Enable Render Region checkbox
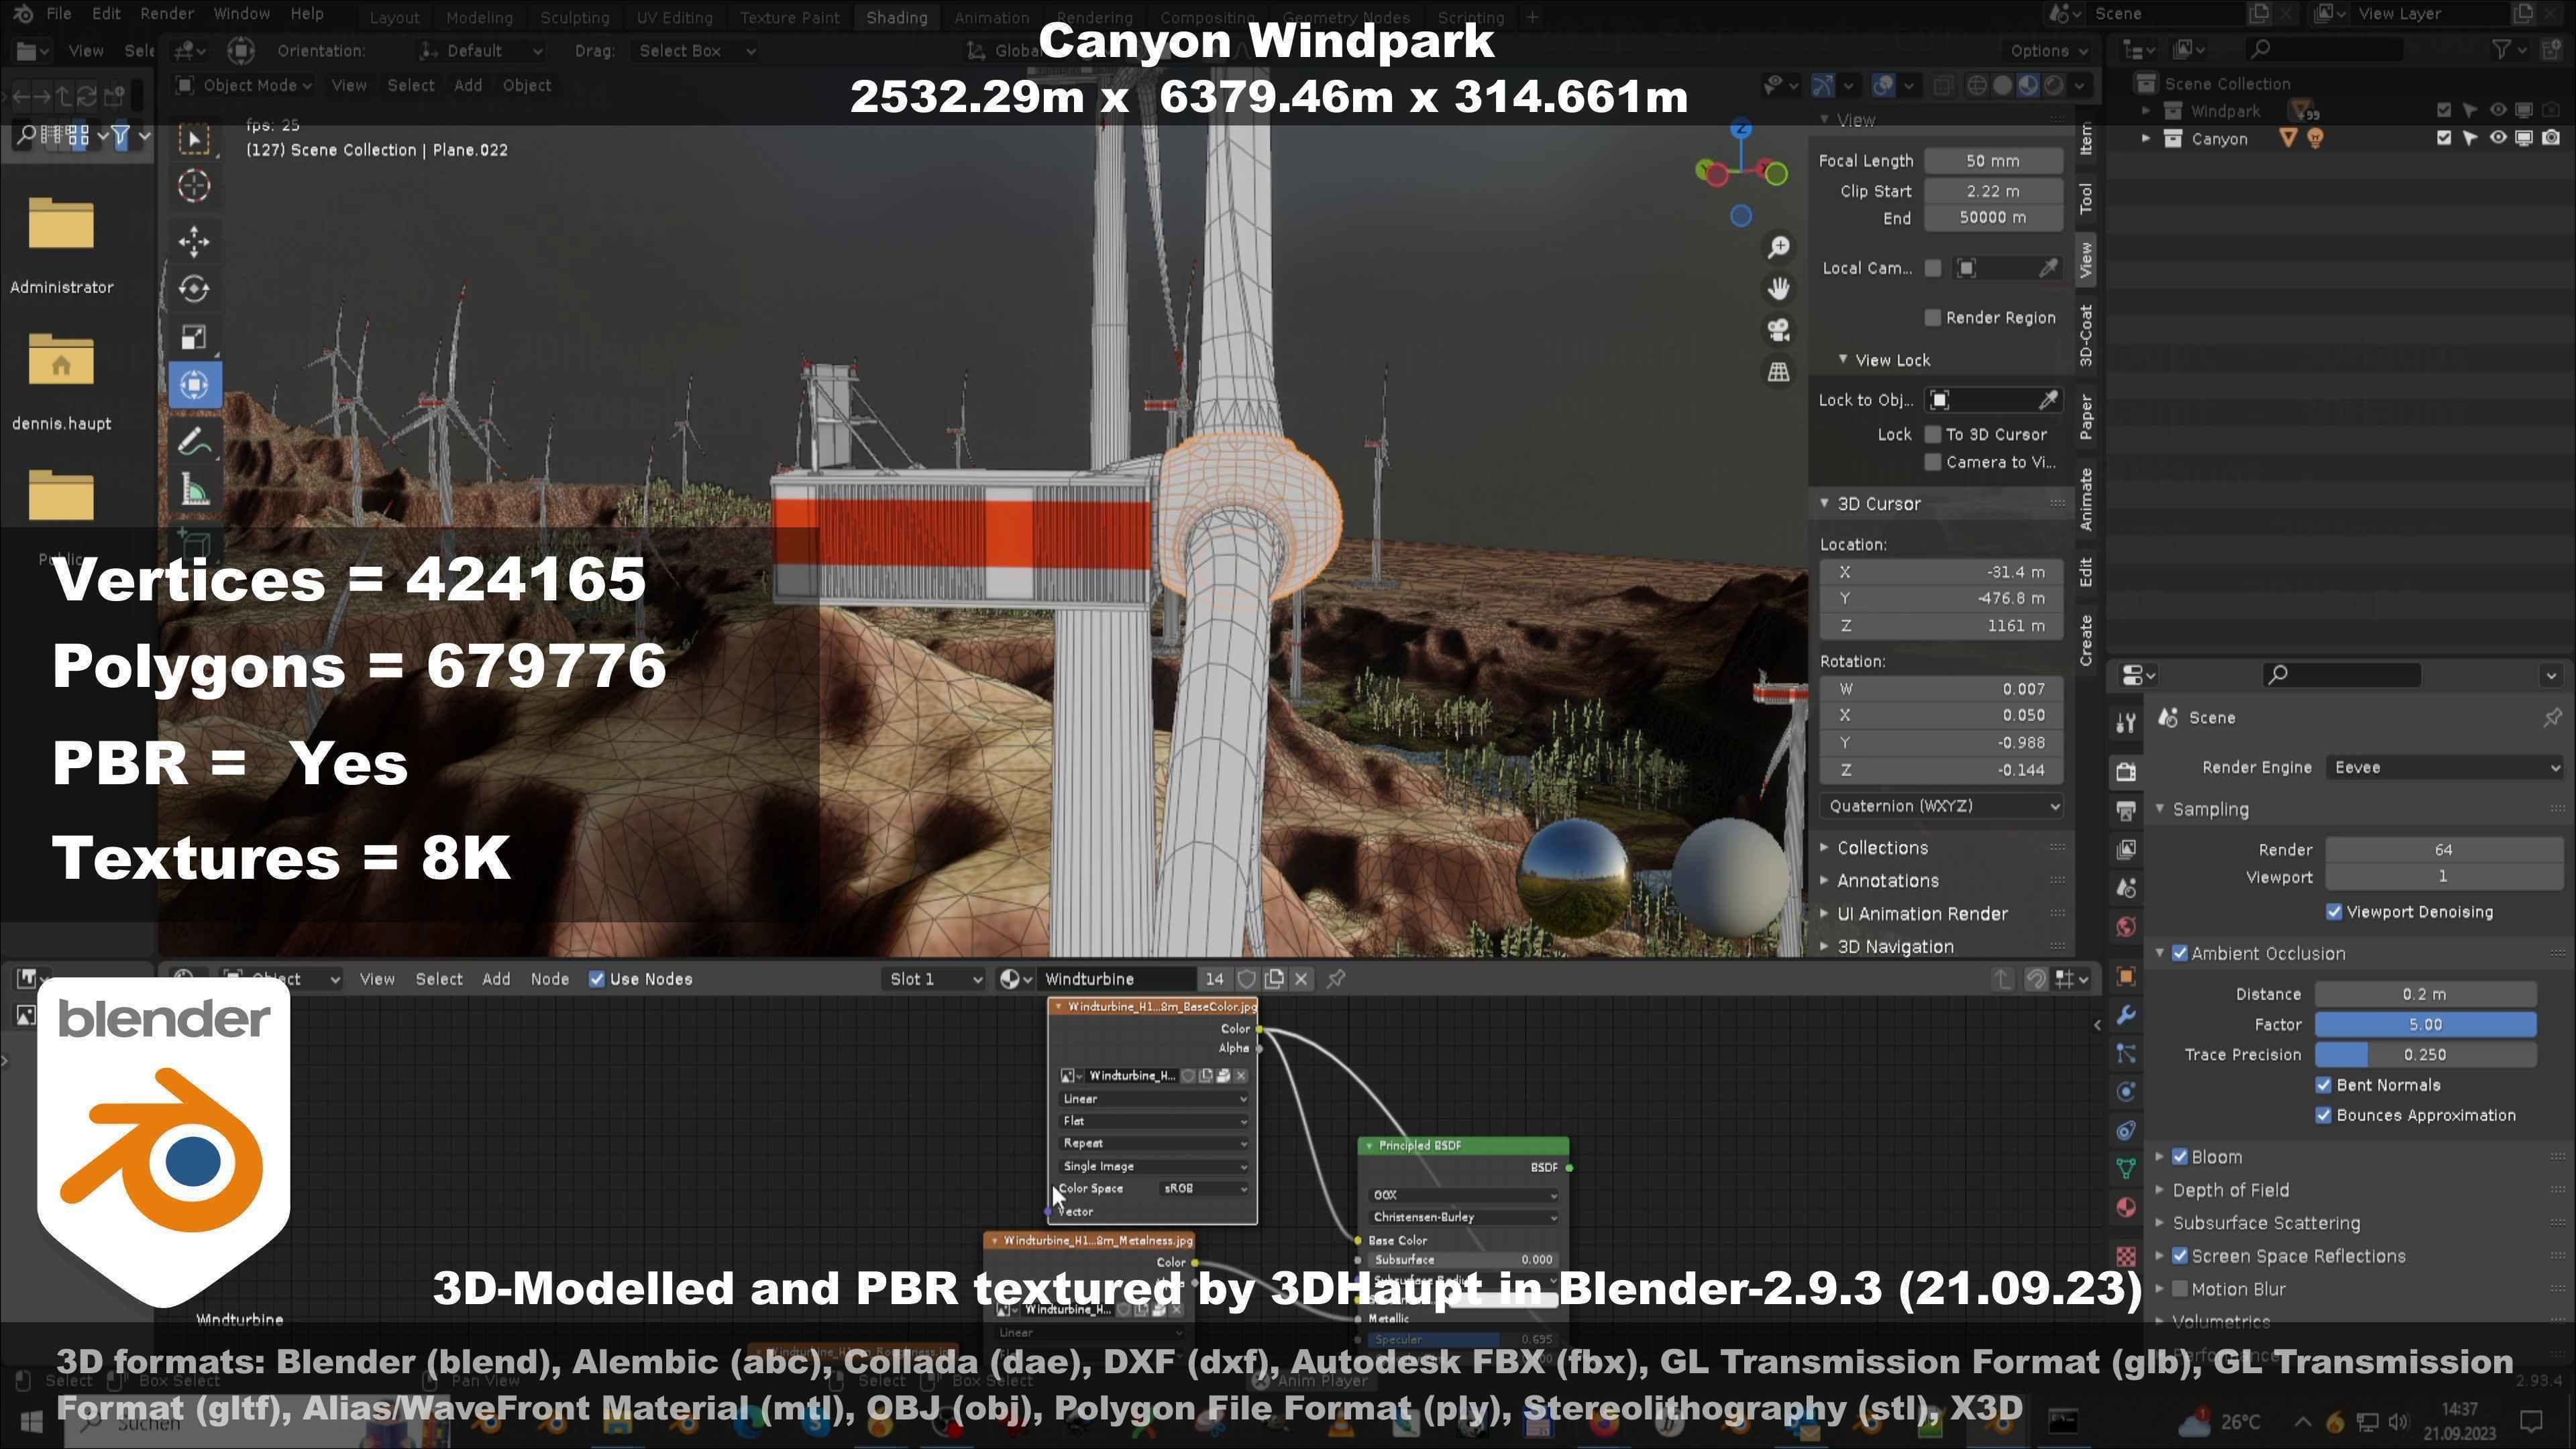The image size is (2576, 1449). tap(1933, 317)
